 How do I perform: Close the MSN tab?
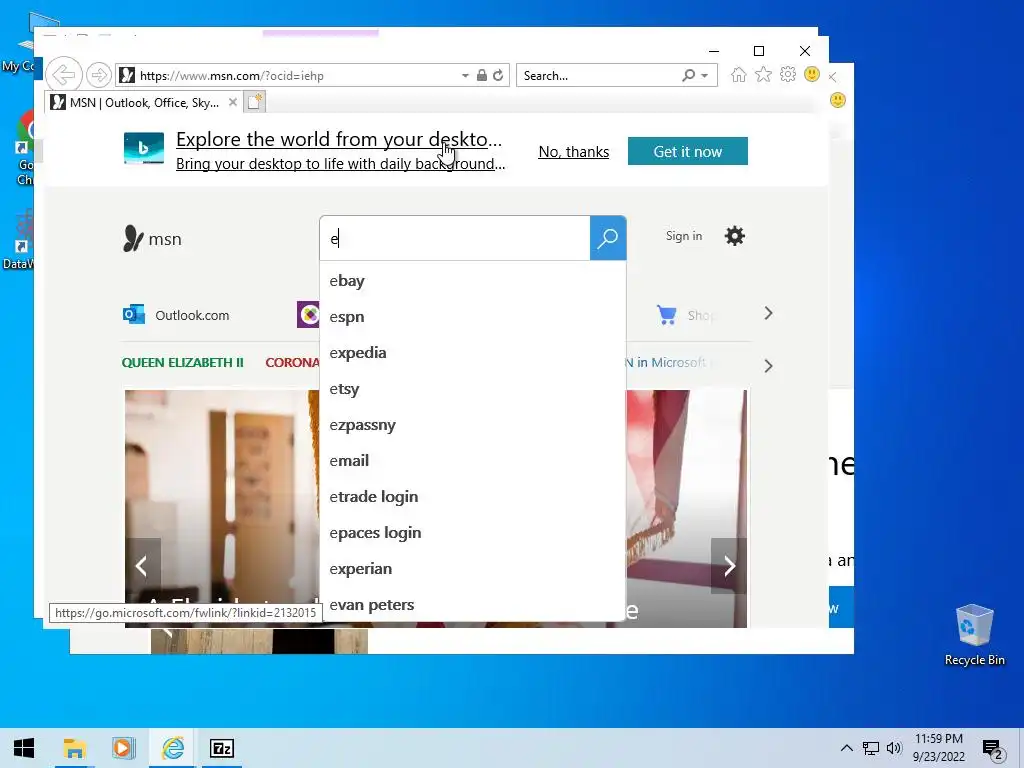point(232,103)
